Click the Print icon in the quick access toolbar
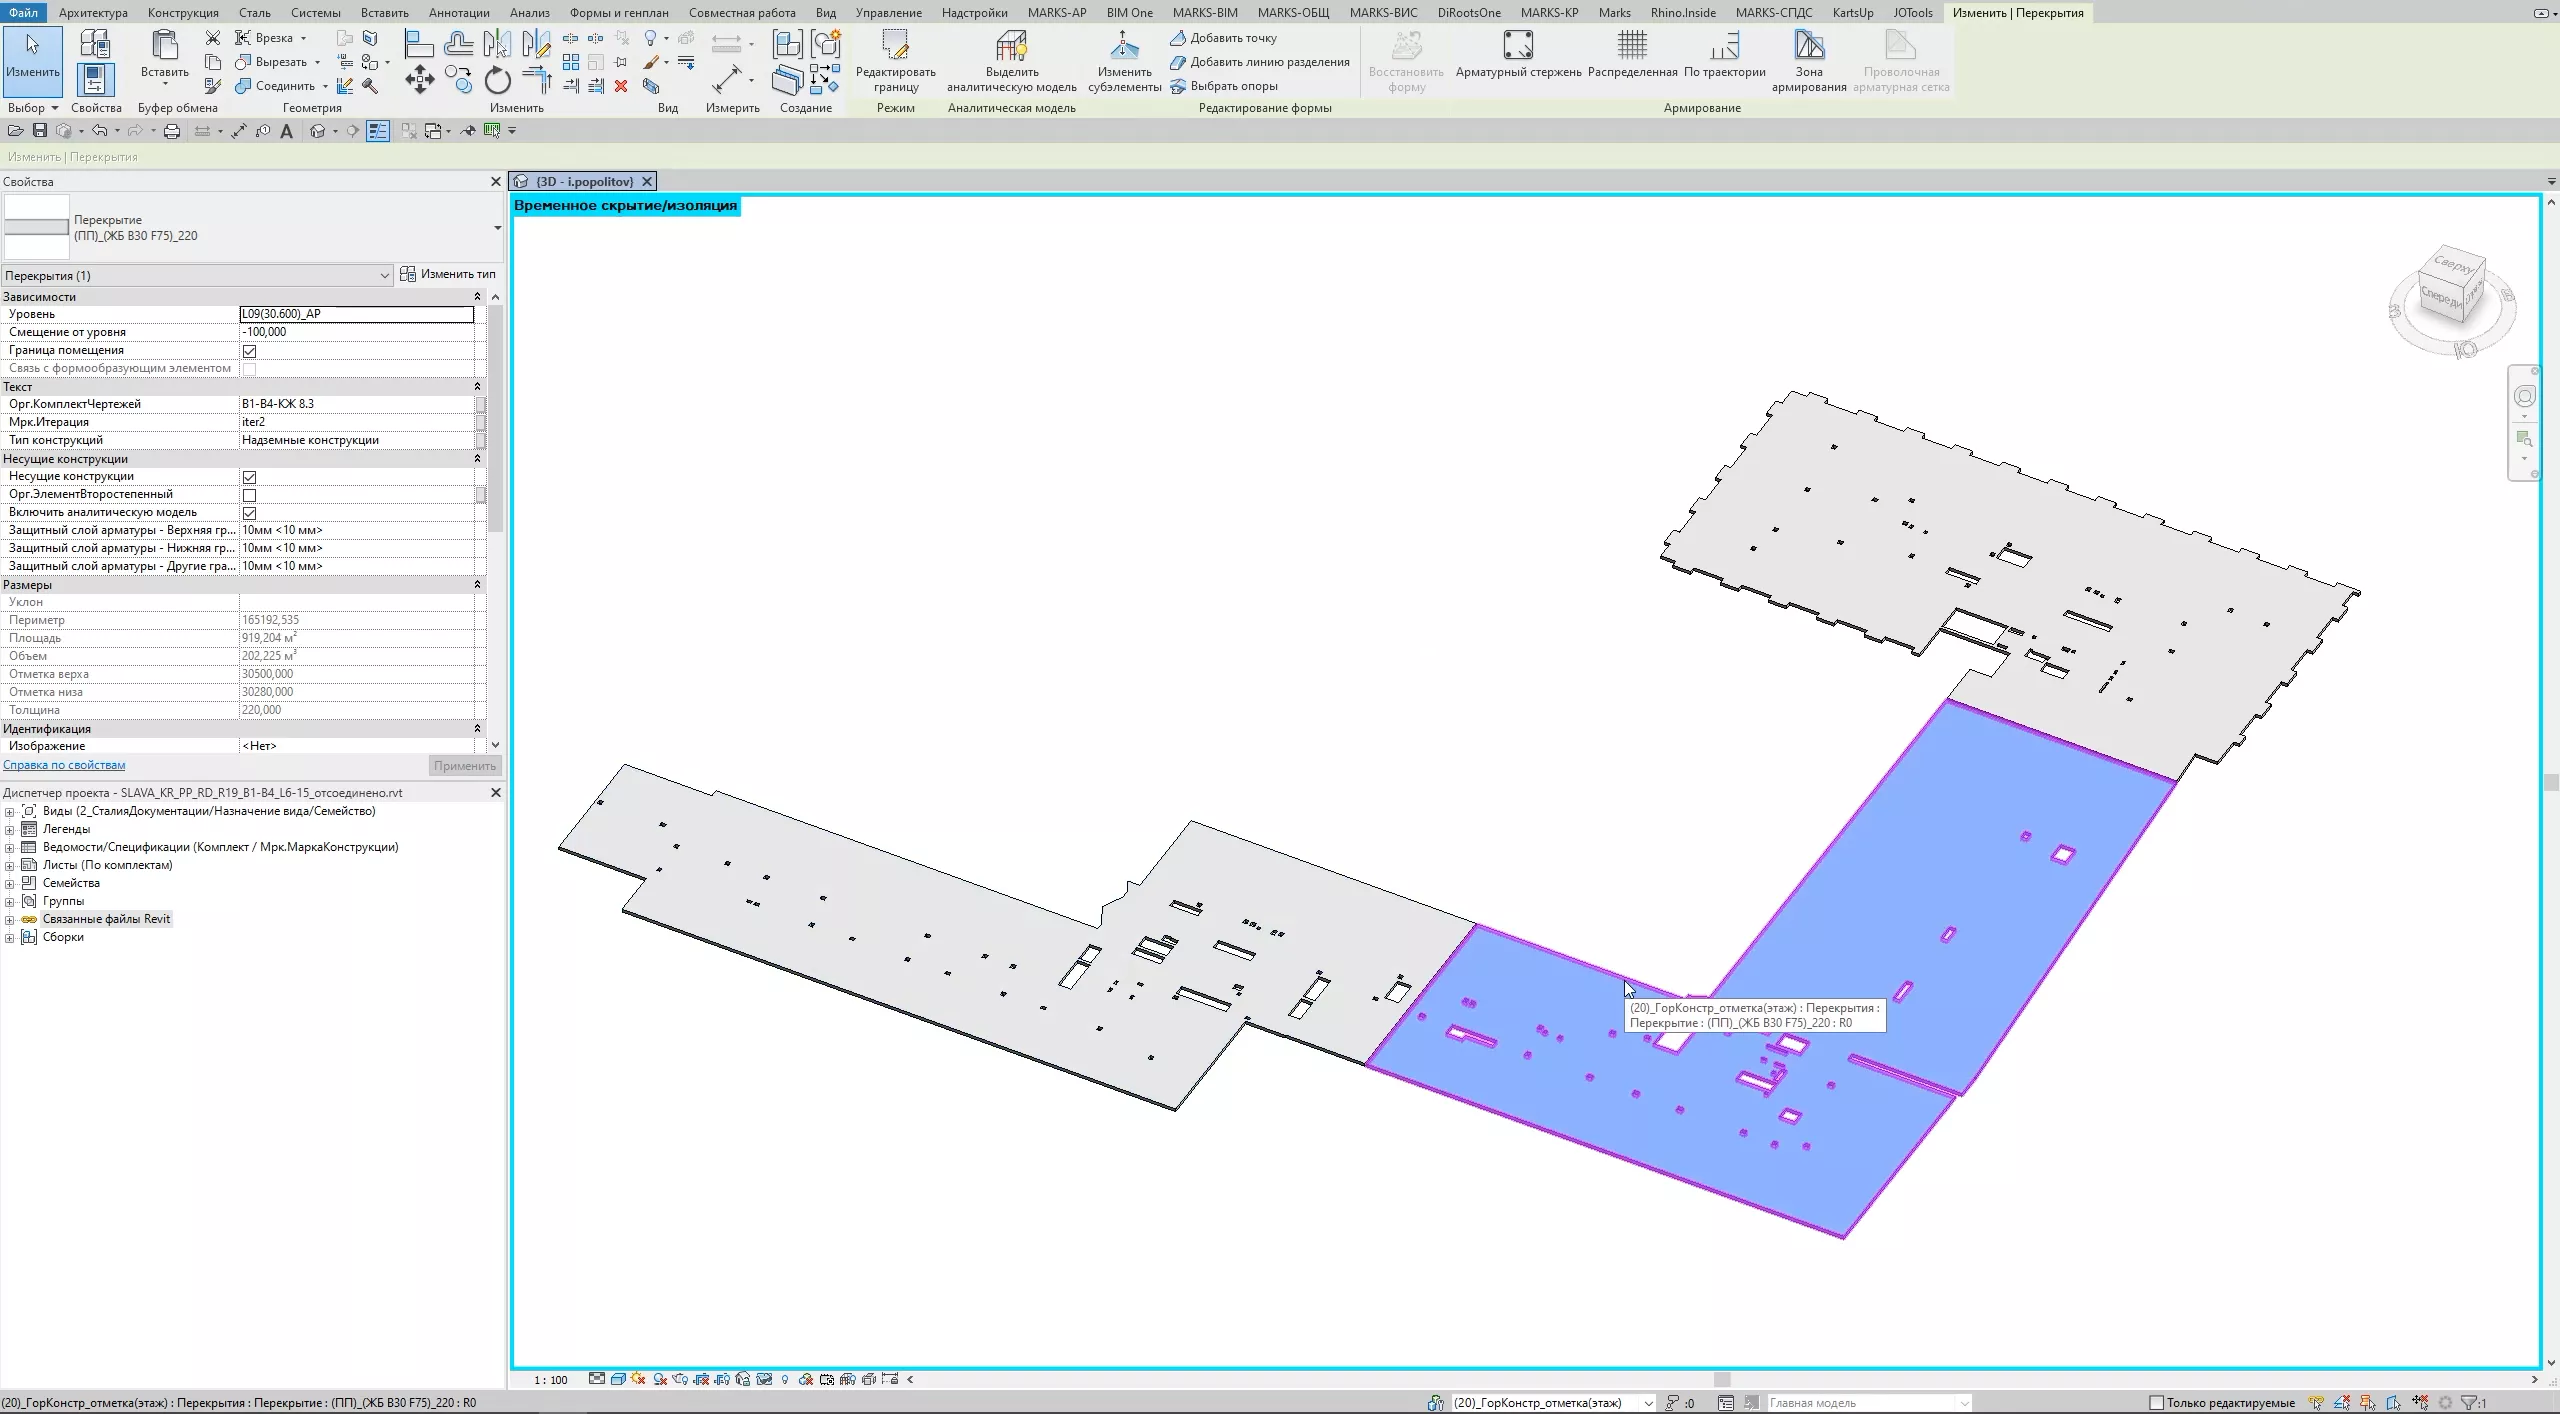 [172, 131]
